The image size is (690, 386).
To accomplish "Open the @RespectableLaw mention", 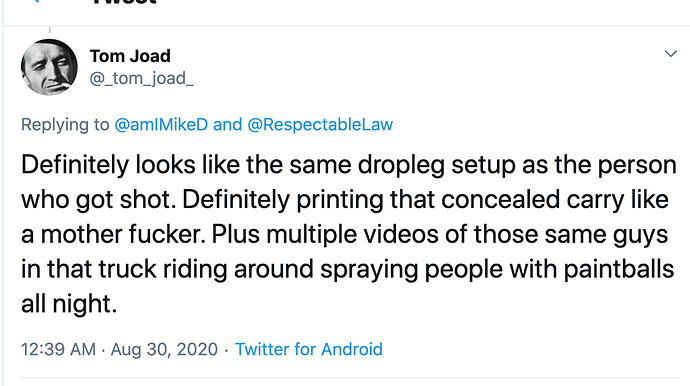I will (320, 125).
